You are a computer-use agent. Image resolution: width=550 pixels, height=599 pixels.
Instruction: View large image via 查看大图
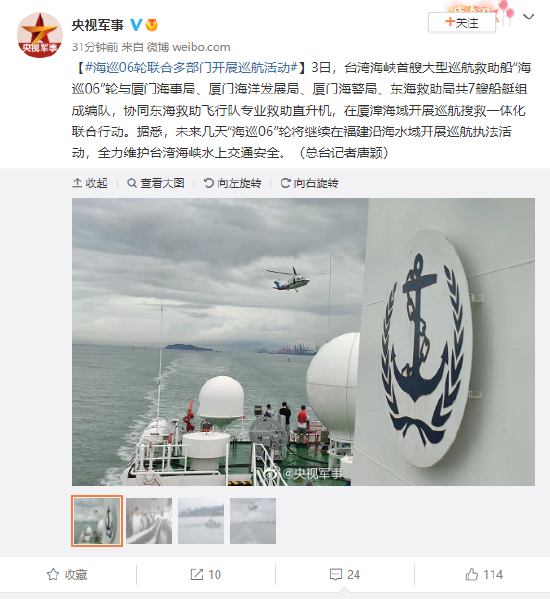tap(156, 183)
